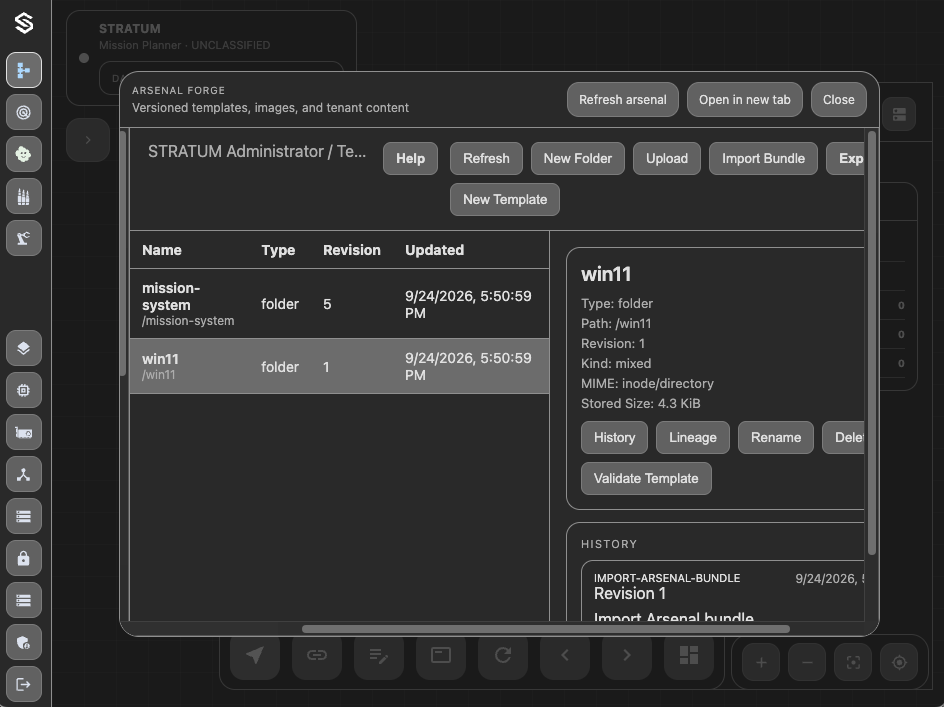The width and height of the screenshot is (944, 707).
Task: Select the mission-system folder row
Action: (339, 304)
